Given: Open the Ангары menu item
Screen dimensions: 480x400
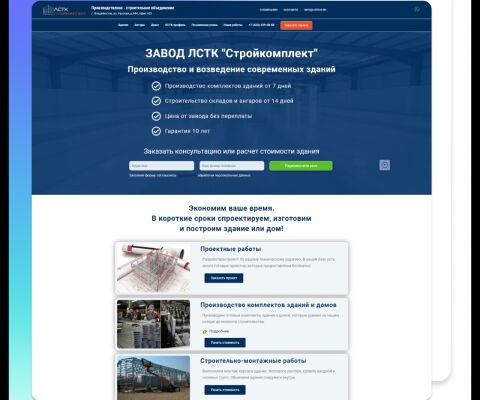Looking at the screenshot, I should [x=139, y=25].
